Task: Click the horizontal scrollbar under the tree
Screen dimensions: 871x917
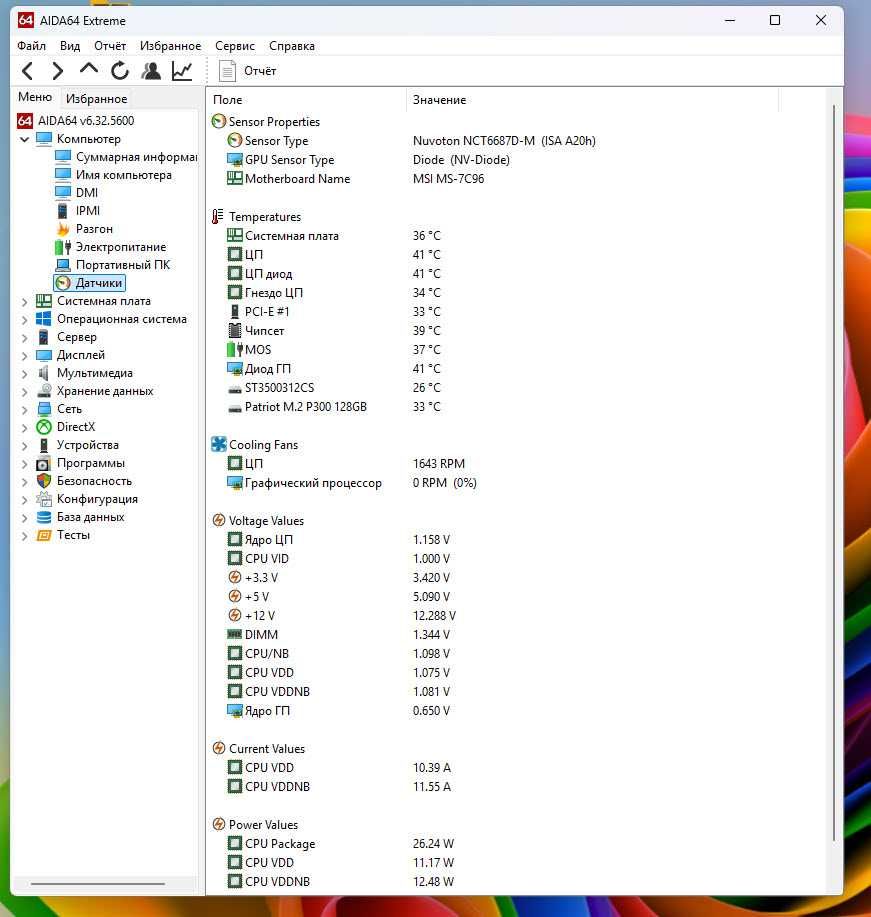Action: point(98,884)
